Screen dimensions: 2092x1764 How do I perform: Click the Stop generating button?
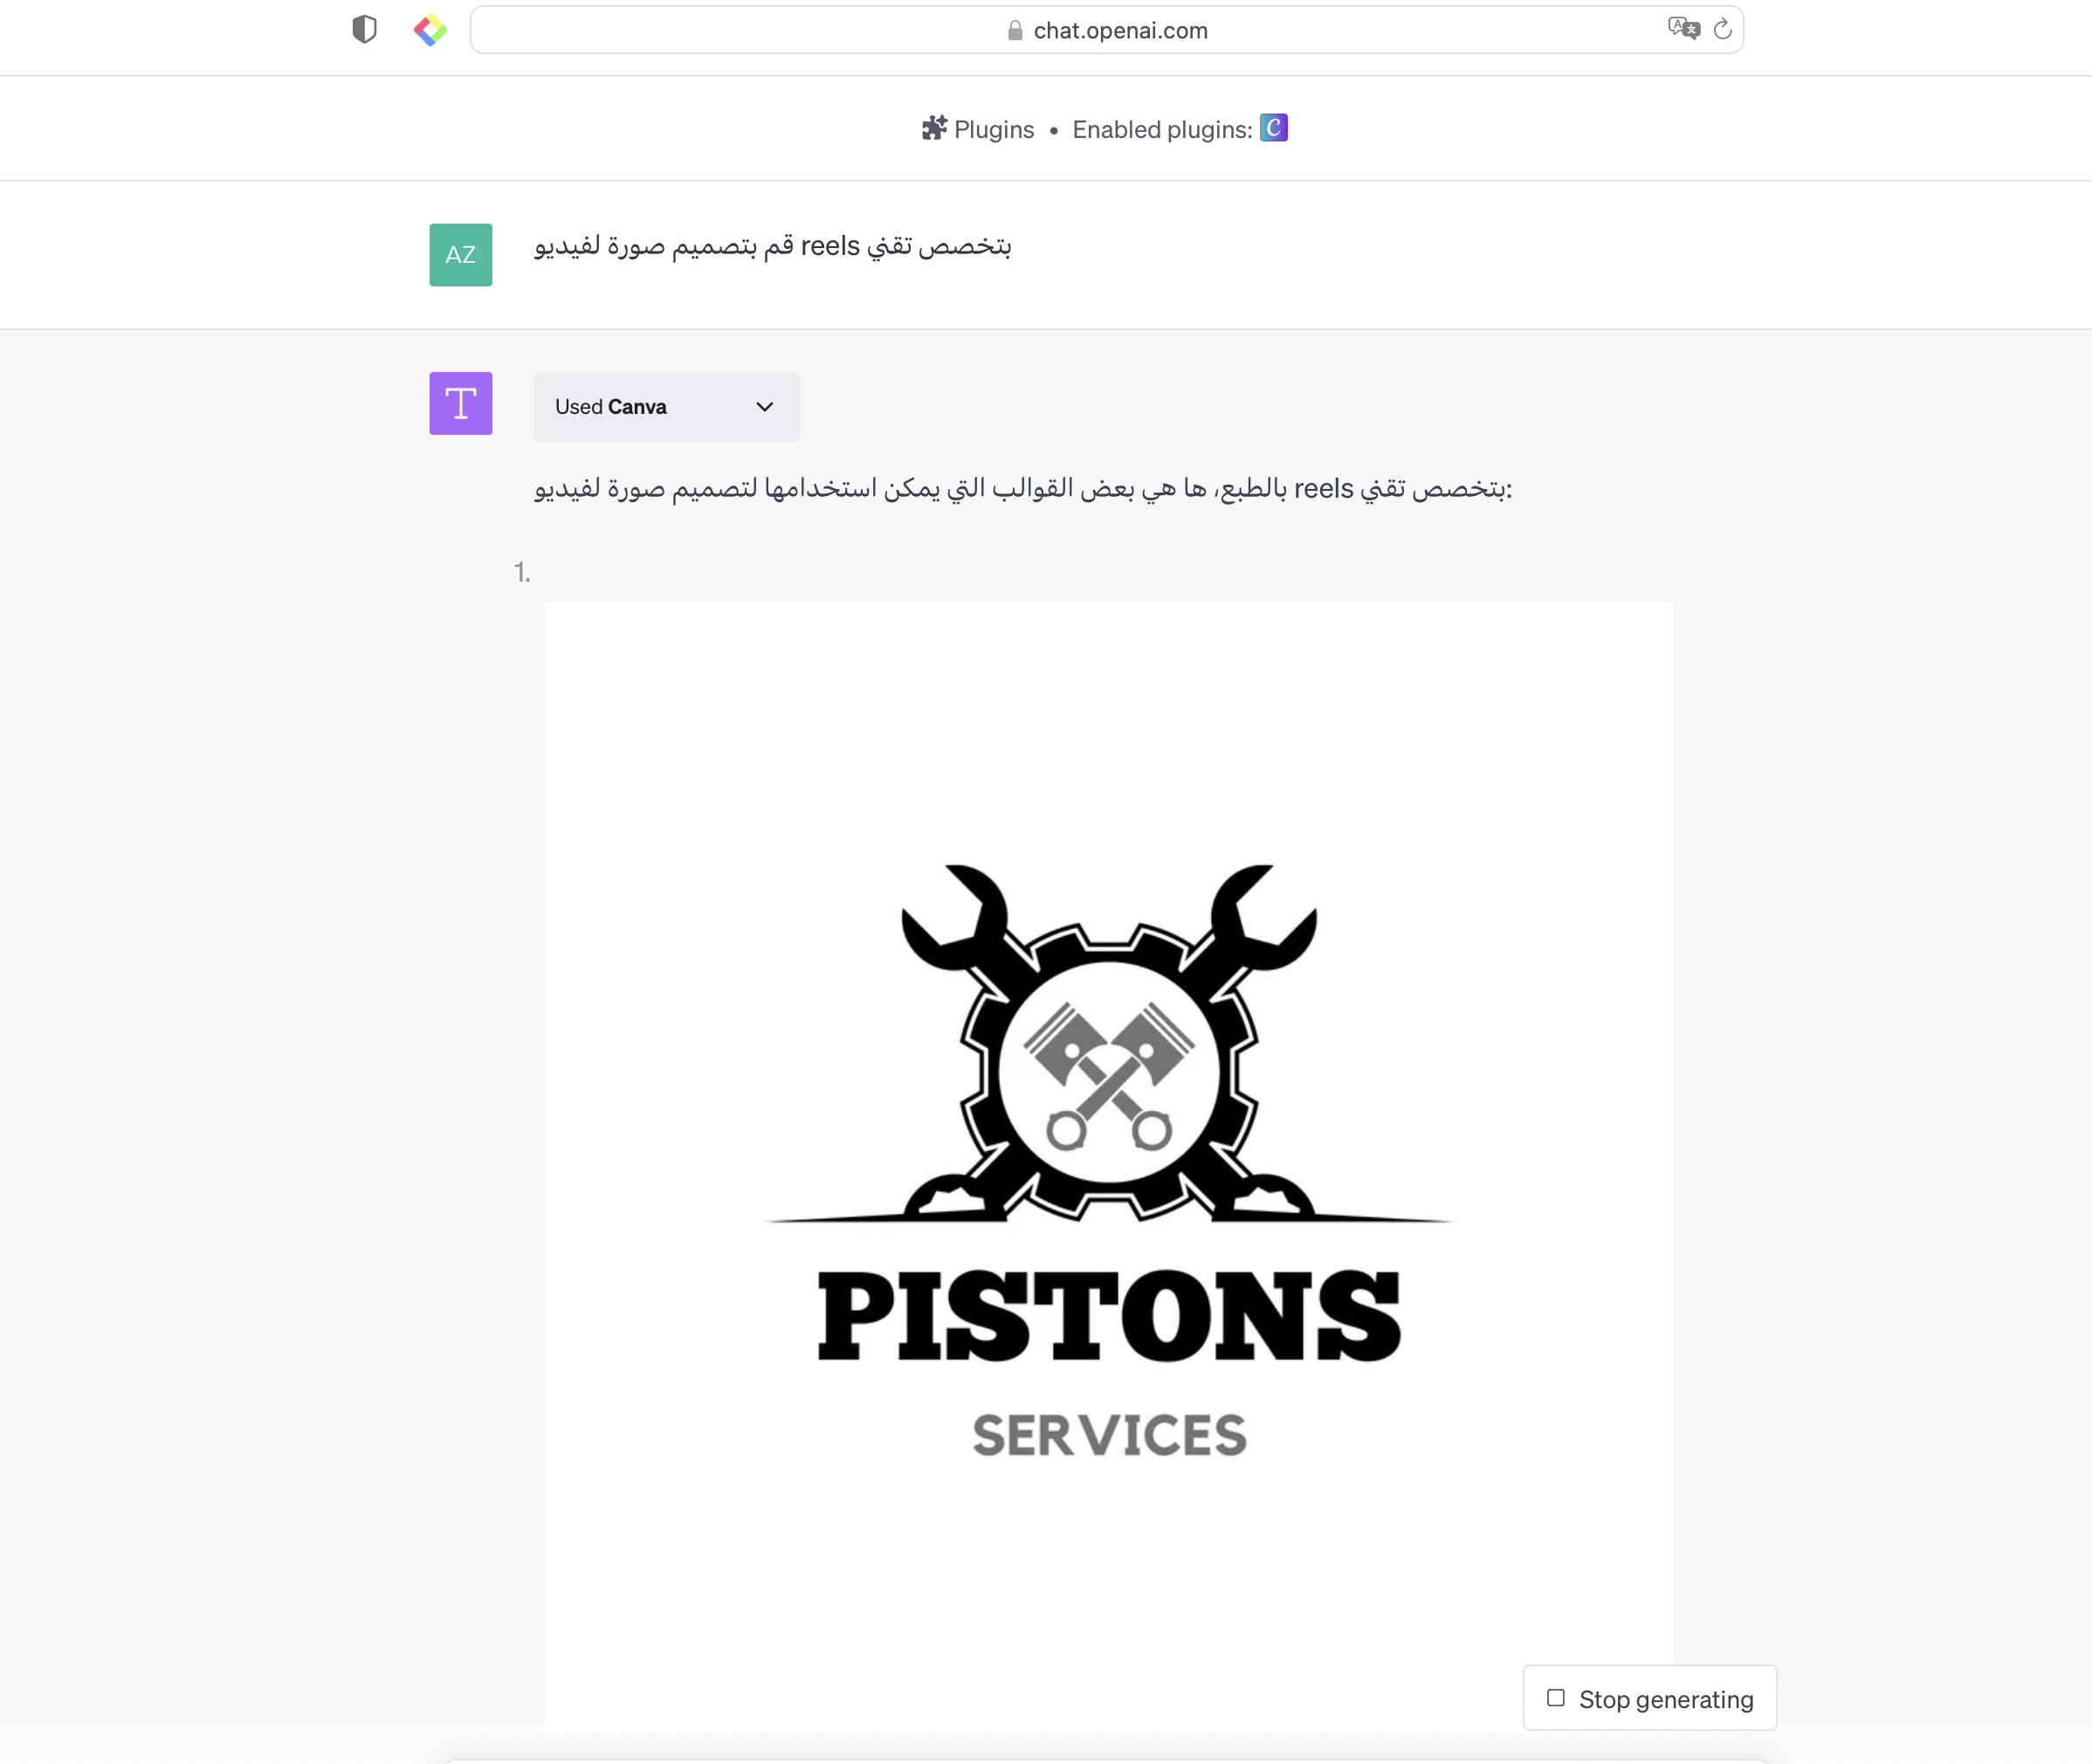click(1650, 1698)
